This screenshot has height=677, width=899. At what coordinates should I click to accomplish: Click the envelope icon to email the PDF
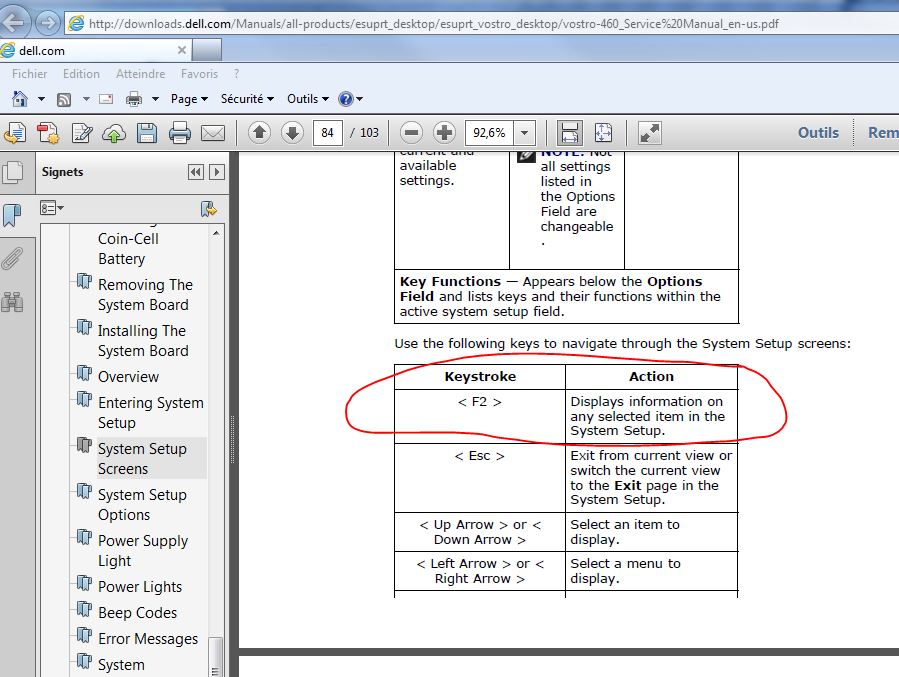pos(213,133)
